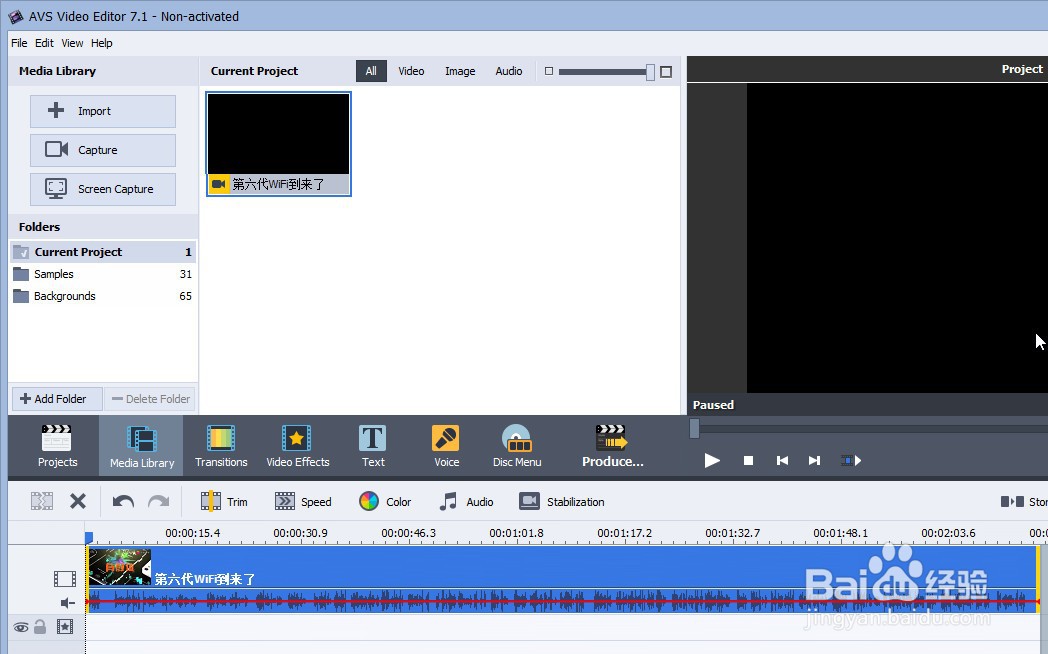Open the Speed adjustment tool
1048x654 pixels.
pyautogui.click(x=304, y=501)
